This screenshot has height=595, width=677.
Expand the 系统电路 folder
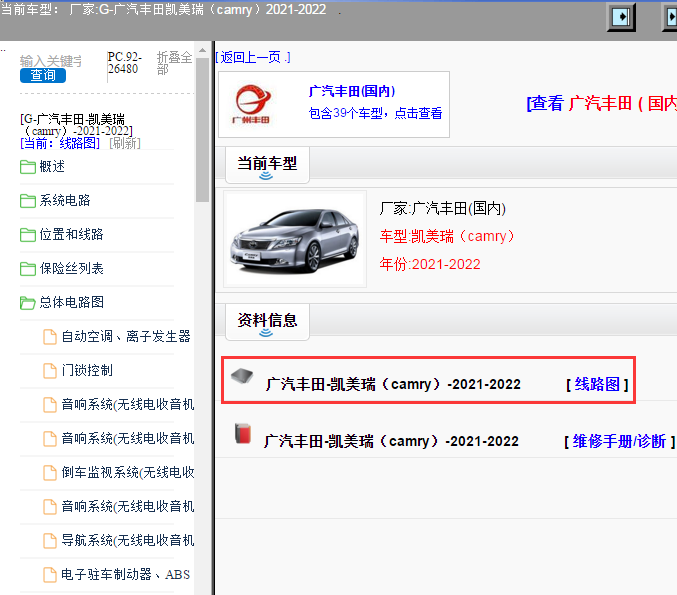click(x=28, y=201)
